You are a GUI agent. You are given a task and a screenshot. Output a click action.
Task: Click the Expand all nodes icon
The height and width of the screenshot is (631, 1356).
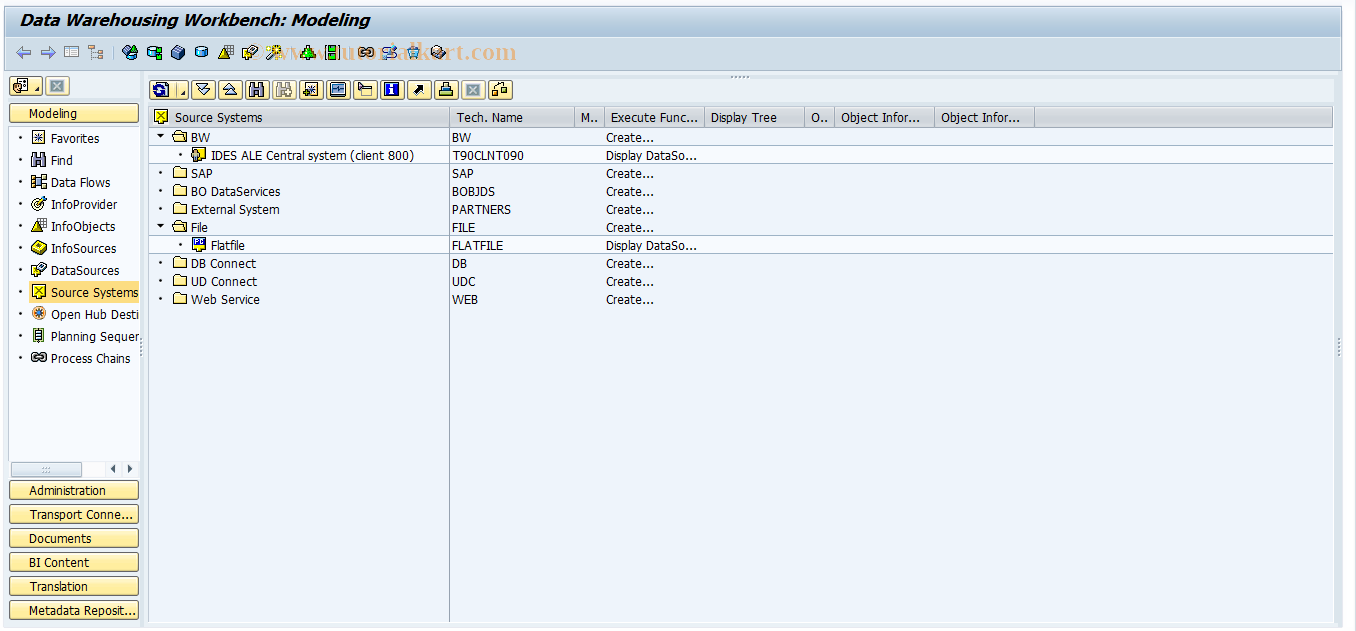[x=203, y=90]
